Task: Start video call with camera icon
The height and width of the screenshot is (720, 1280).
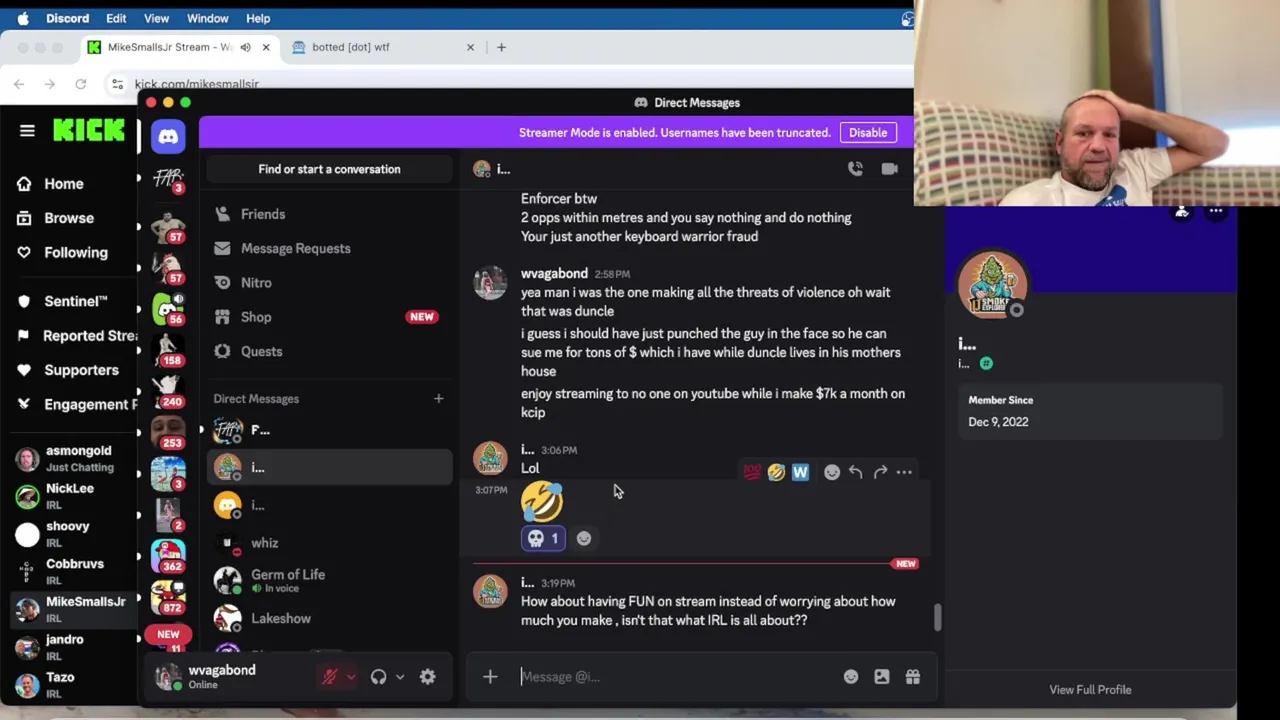Action: 889,169
